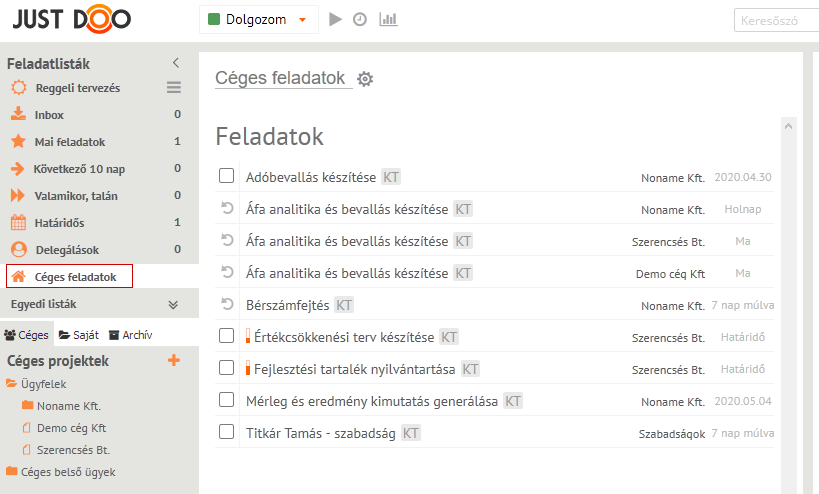Open Fejlesztési tartalék nyilvántartása task
The width and height of the screenshot is (819, 494).
[355, 369]
